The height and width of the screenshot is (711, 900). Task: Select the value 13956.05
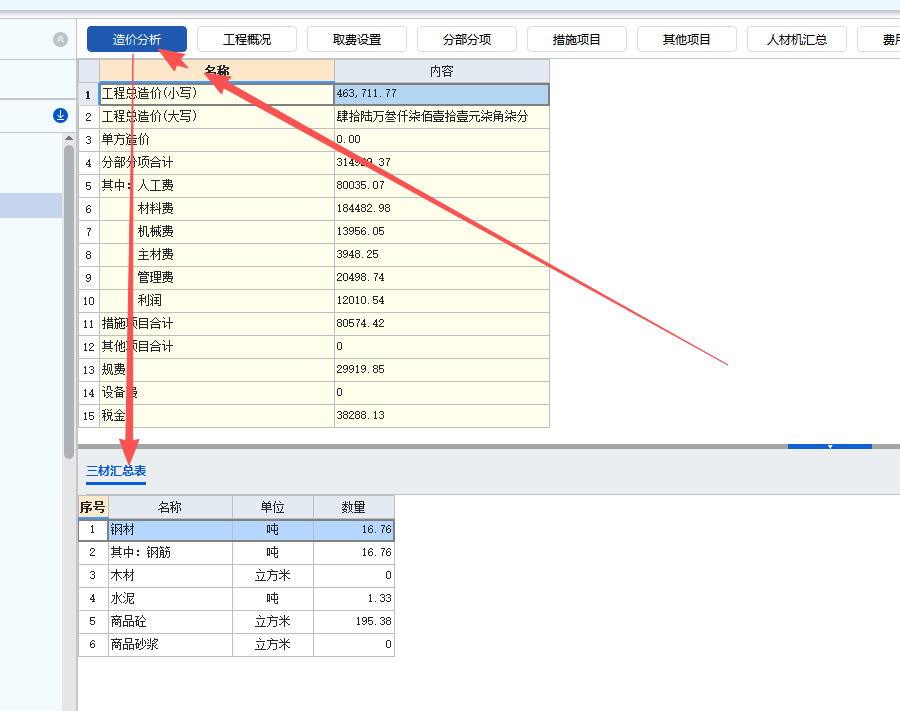coord(441,231)
